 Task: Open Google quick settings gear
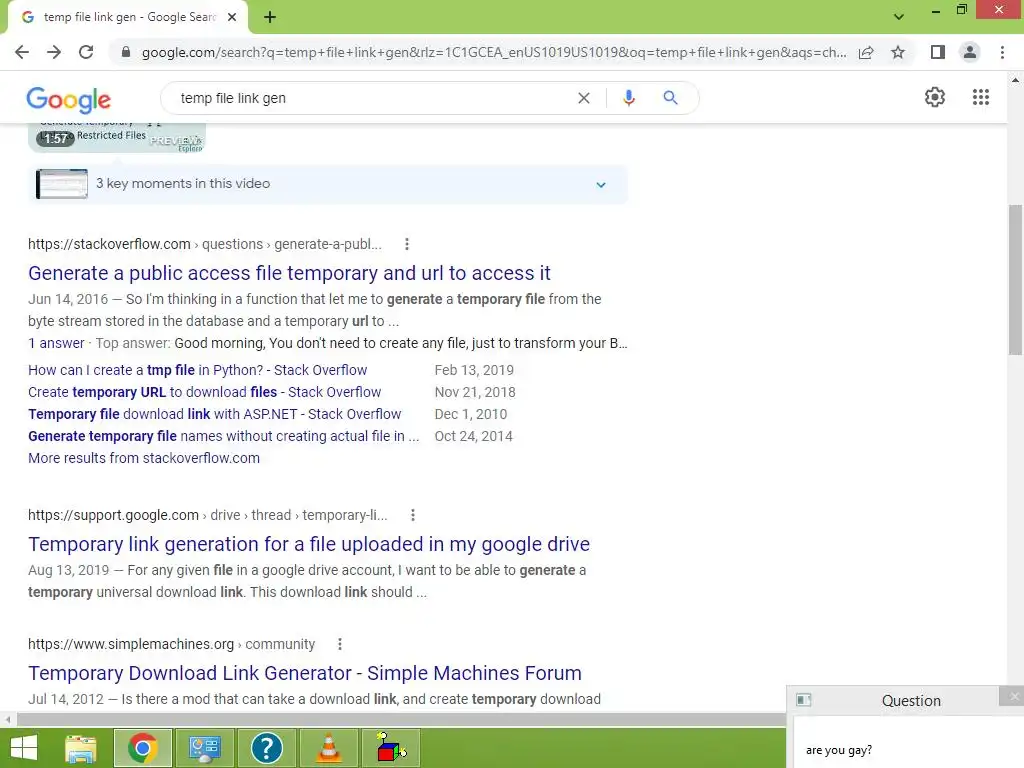point(935,97)
